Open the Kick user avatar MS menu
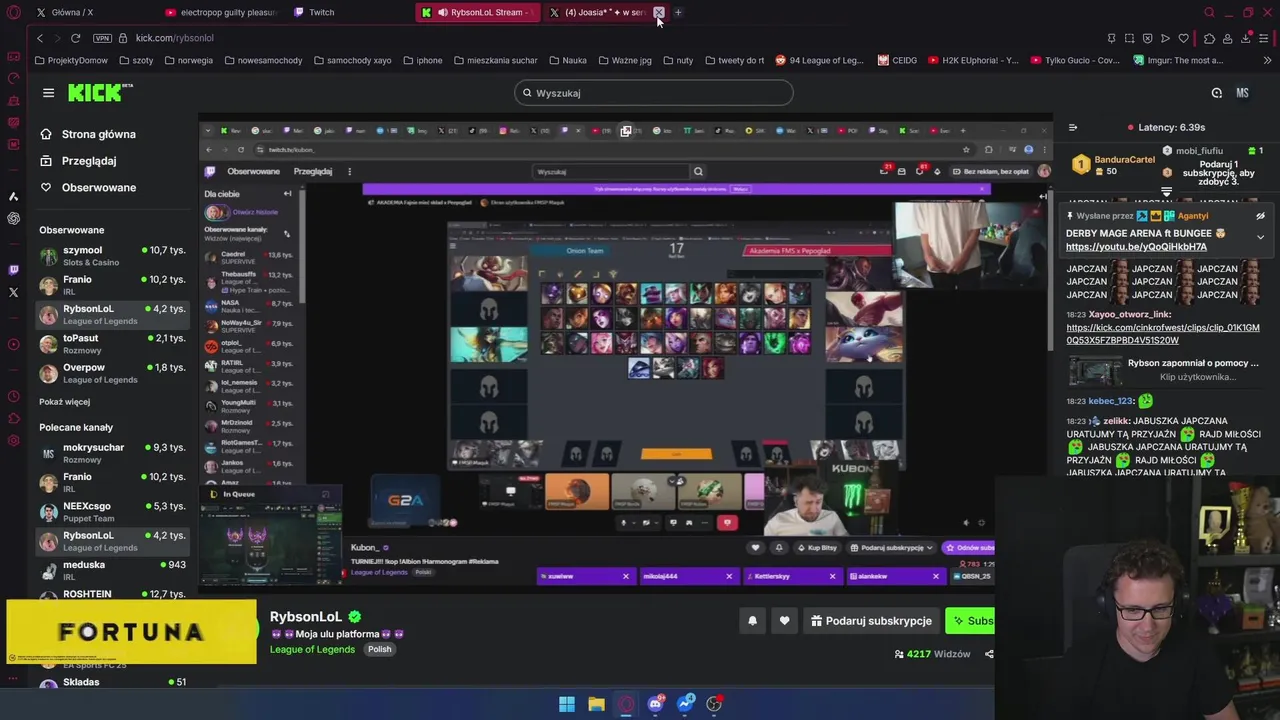Image resolution: width=1280 pixels, height=720 pixels. click(x=1242, y=93)
